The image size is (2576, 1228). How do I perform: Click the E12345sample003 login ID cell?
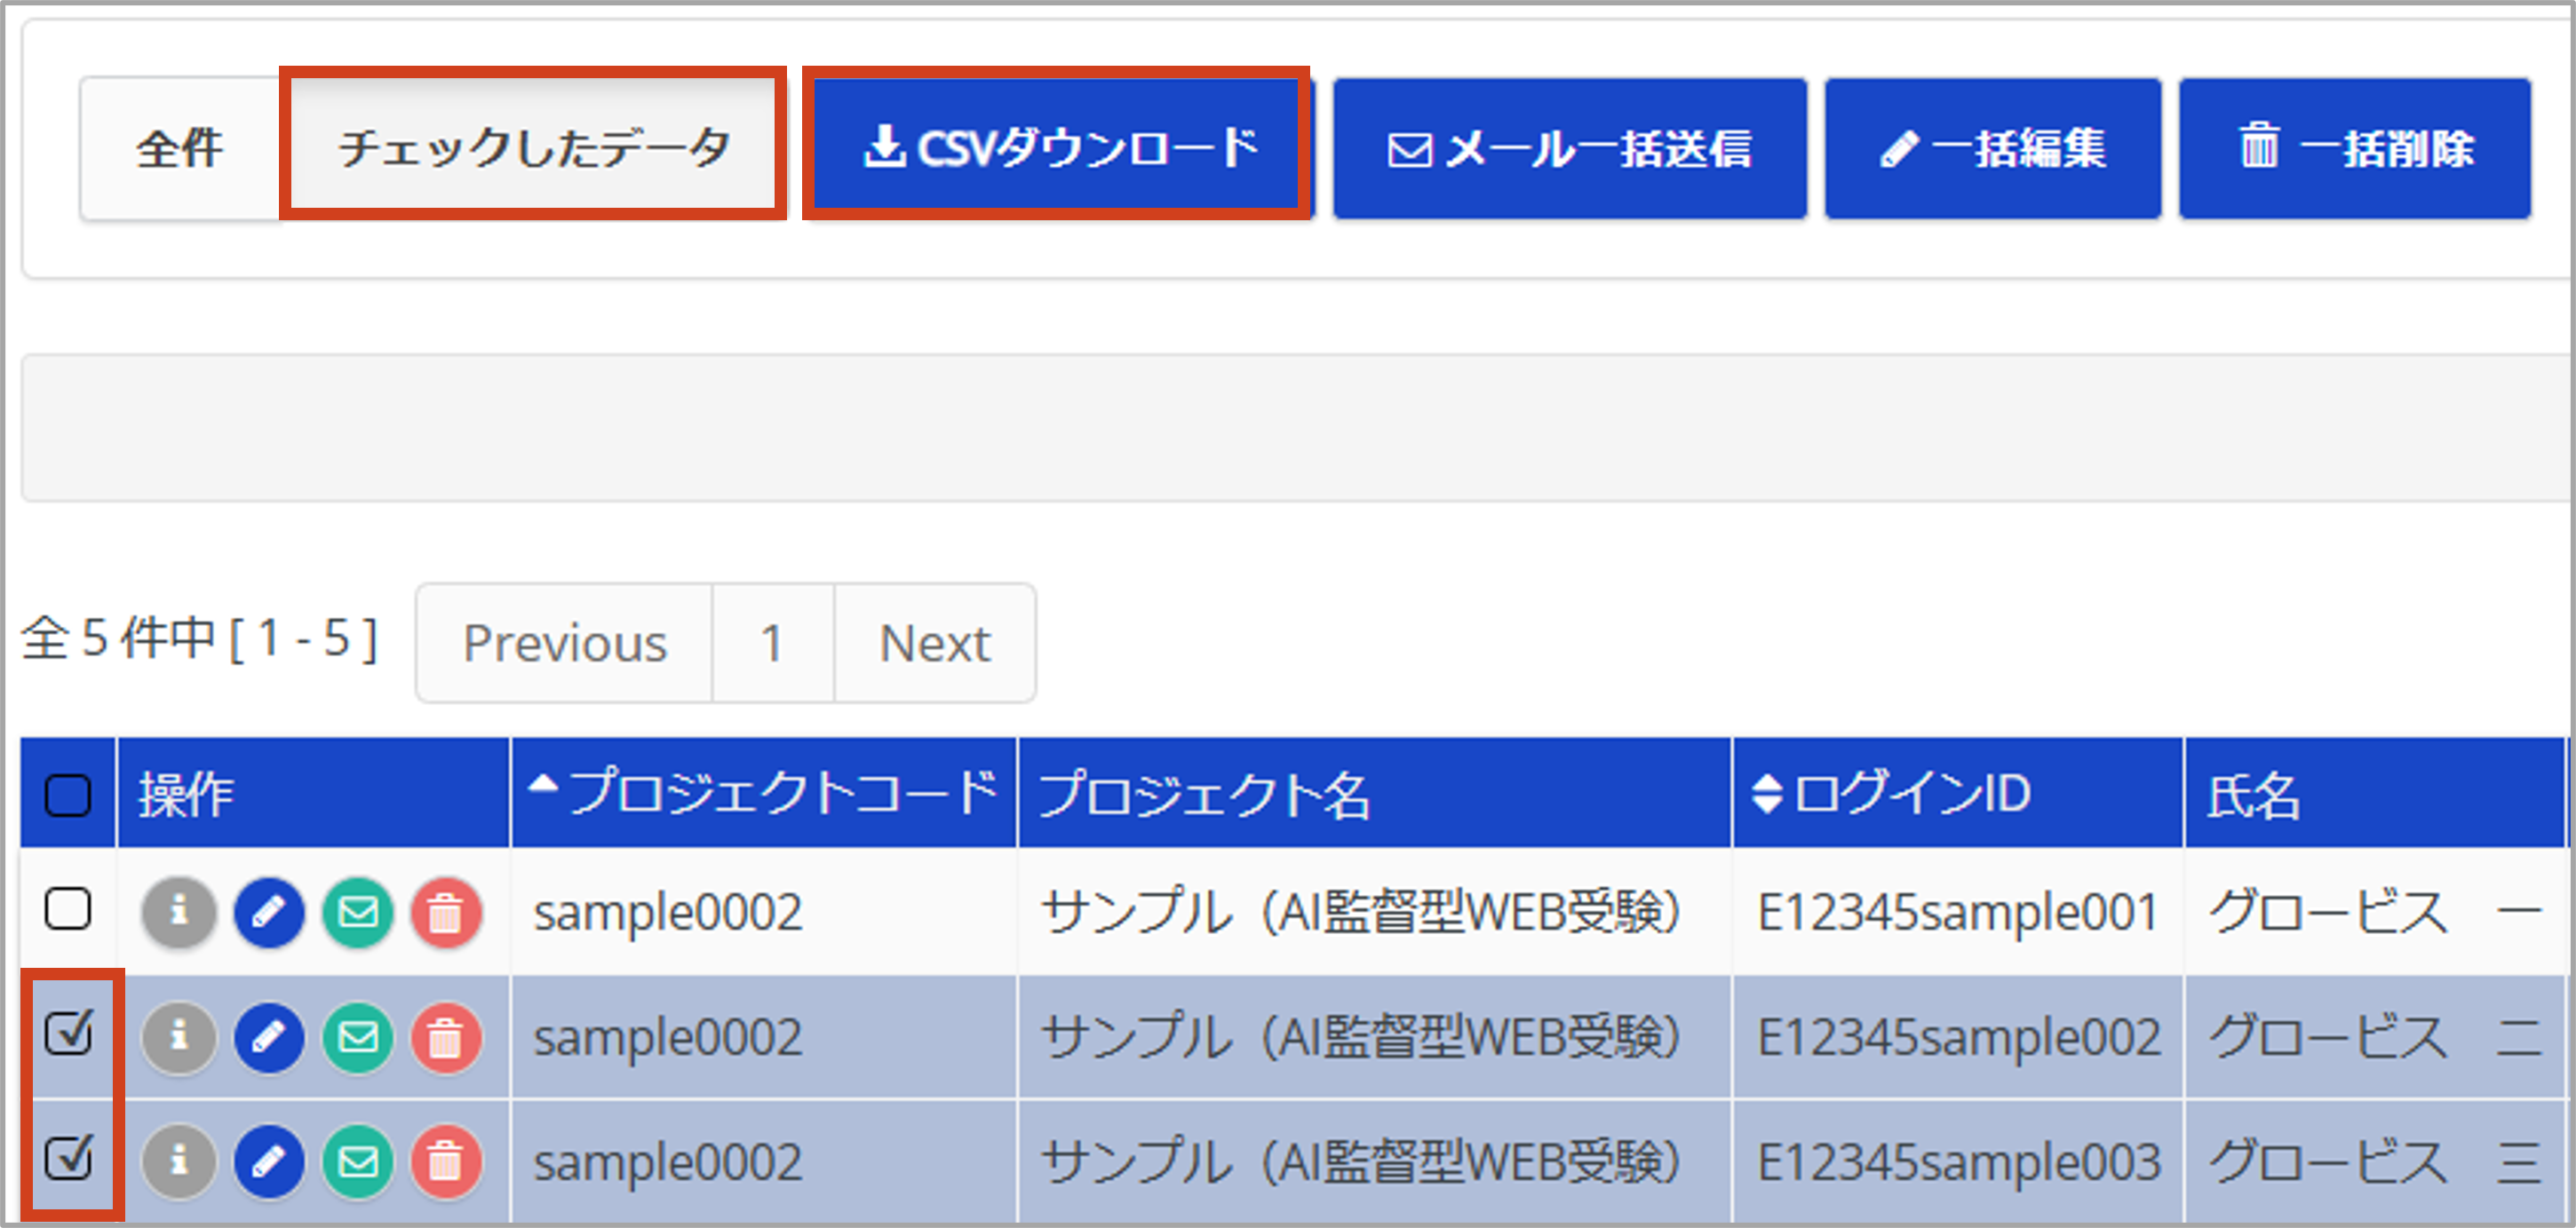tap(1958, 1161)
